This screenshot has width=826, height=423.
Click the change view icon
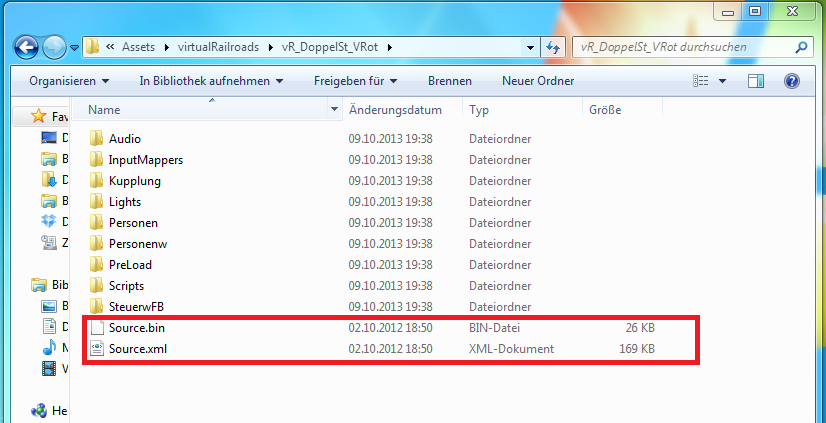701,81
